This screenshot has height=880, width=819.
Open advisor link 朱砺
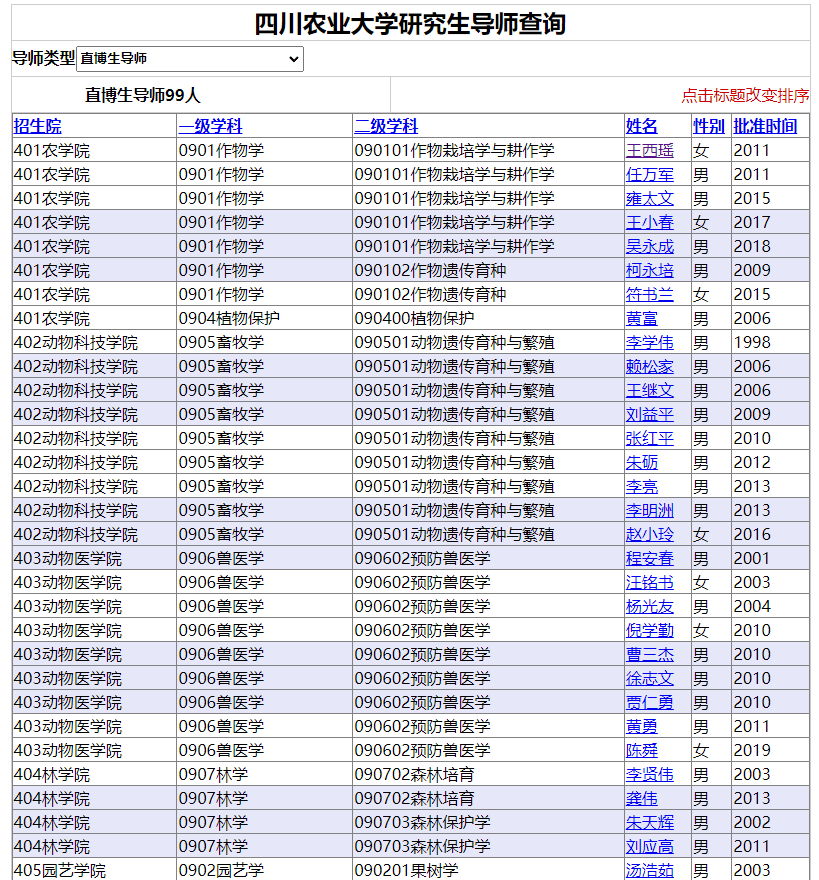click(642, 462)
